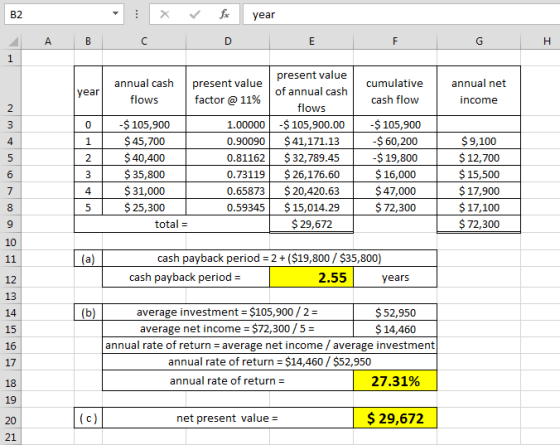The image size is (560, 445).
Task: Select row 18 header
Action: click(x=10, y=381)
